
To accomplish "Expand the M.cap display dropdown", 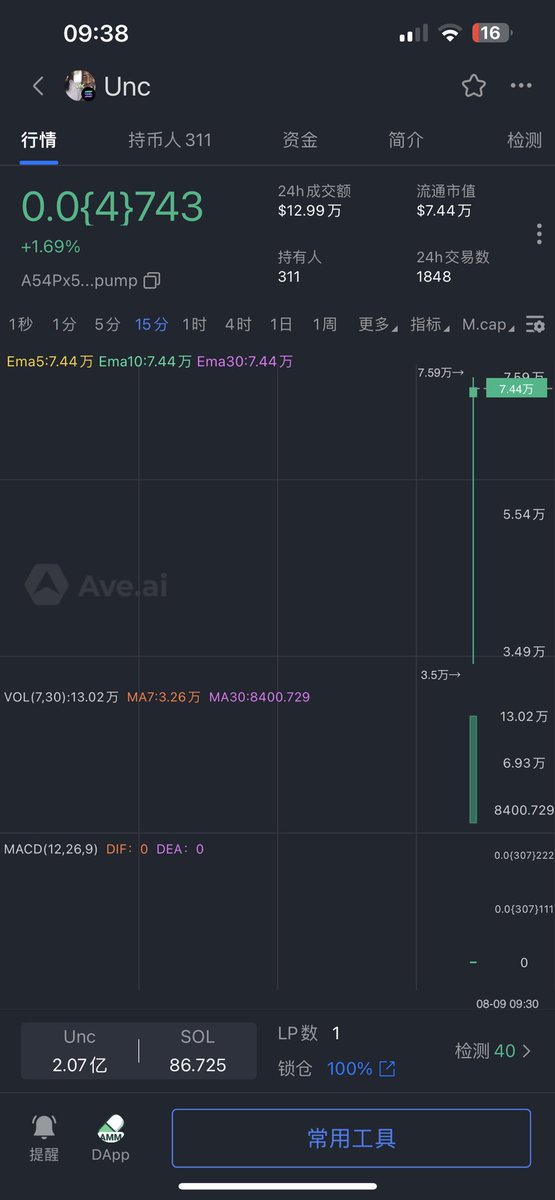I will pyautogui.click(x=489, y=324).
